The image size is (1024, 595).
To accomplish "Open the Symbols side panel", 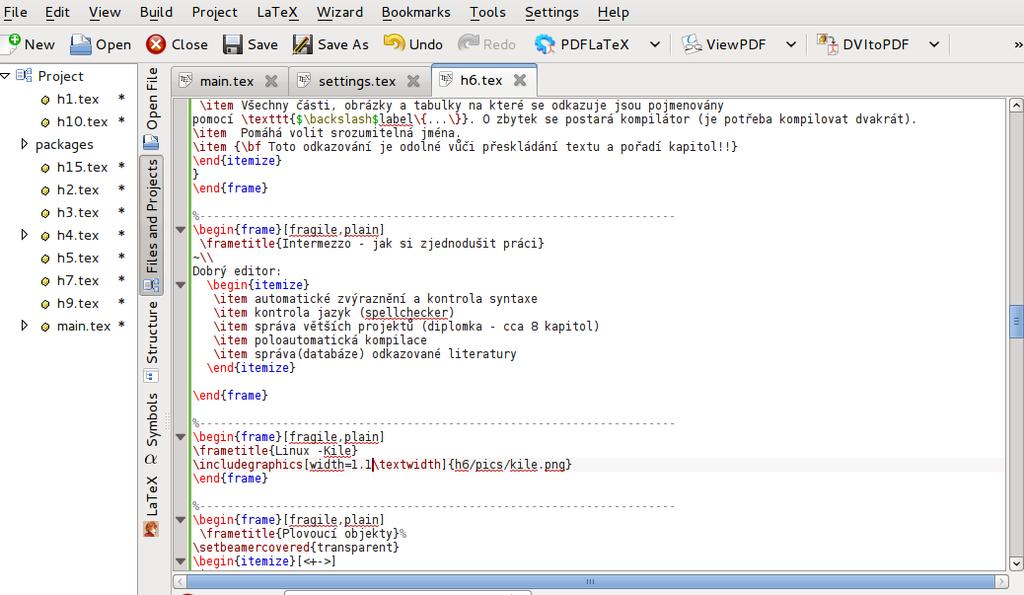I will (x=152, y=428).
